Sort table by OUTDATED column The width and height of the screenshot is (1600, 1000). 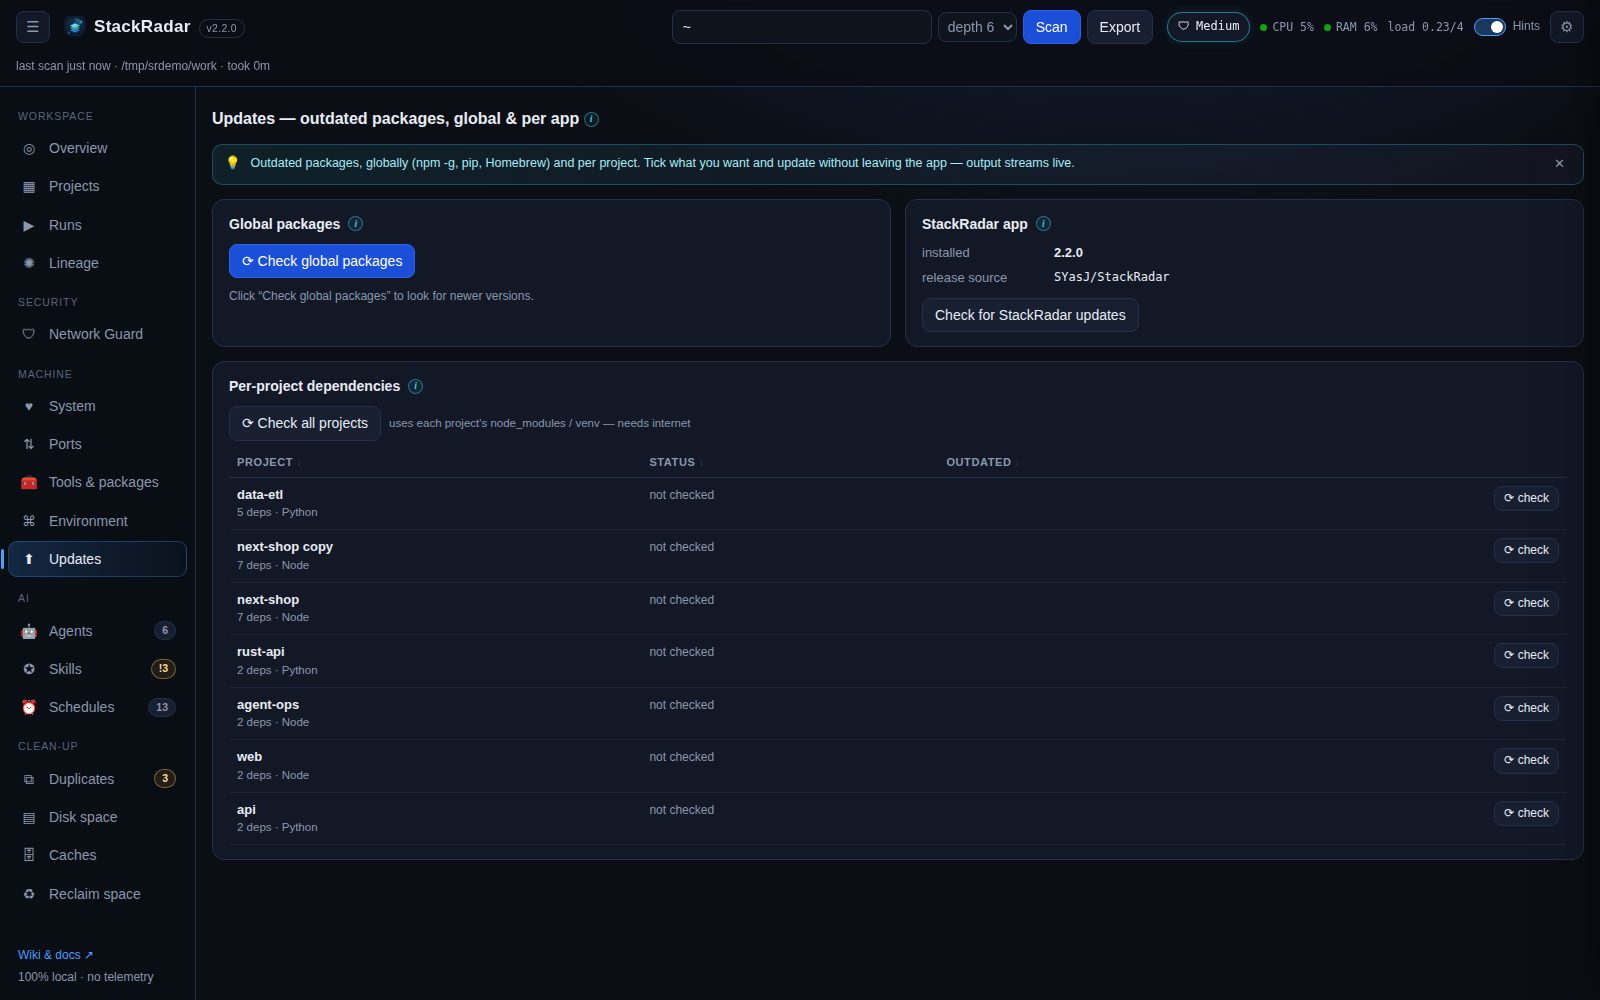[981, 462]
